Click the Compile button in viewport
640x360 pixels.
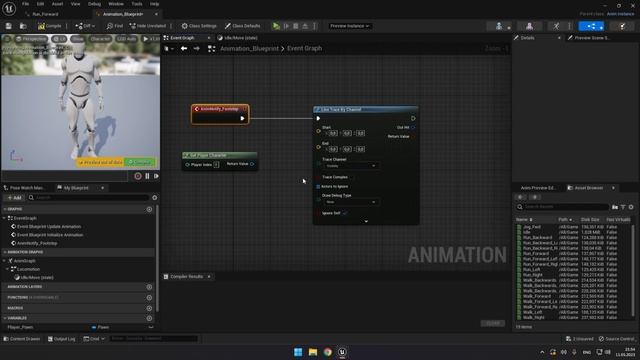click(x=140, y=162)
